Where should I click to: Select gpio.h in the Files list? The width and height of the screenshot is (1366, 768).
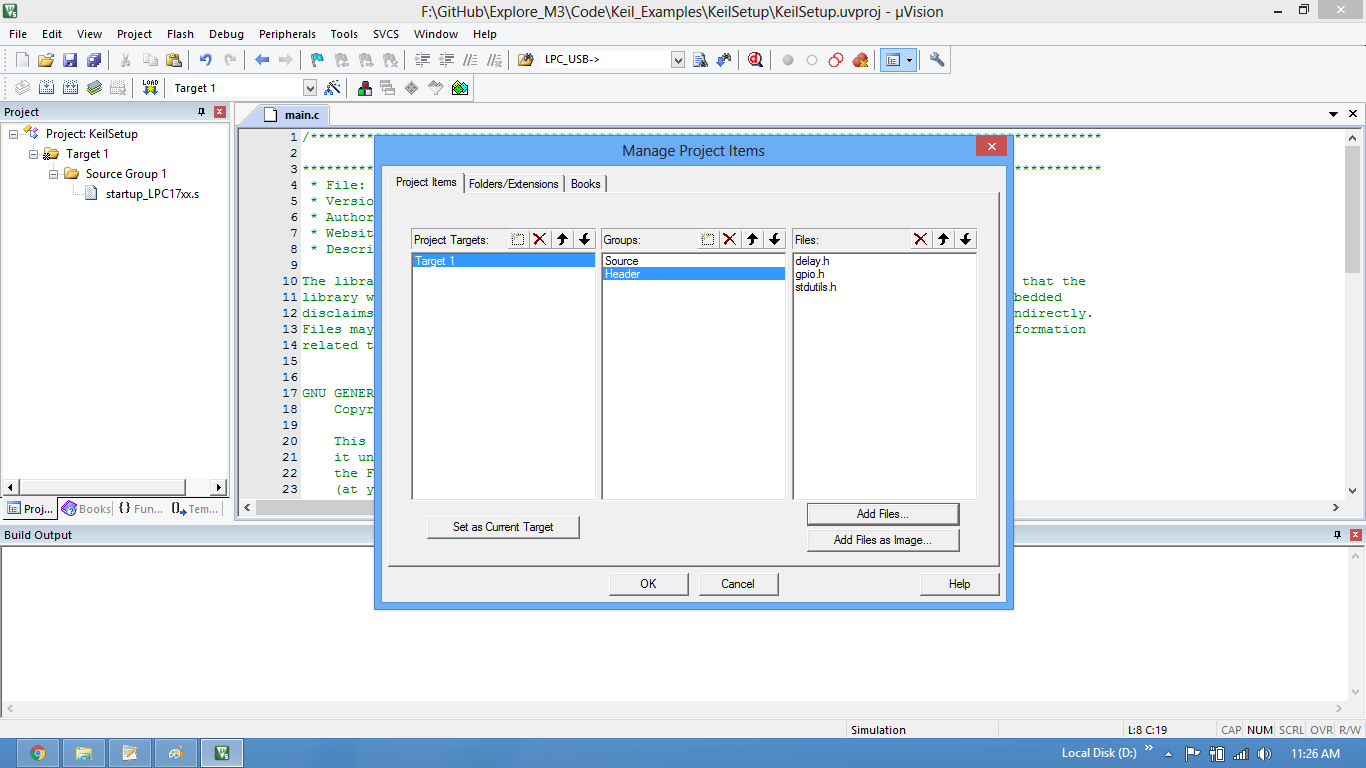tap(810, 274)
